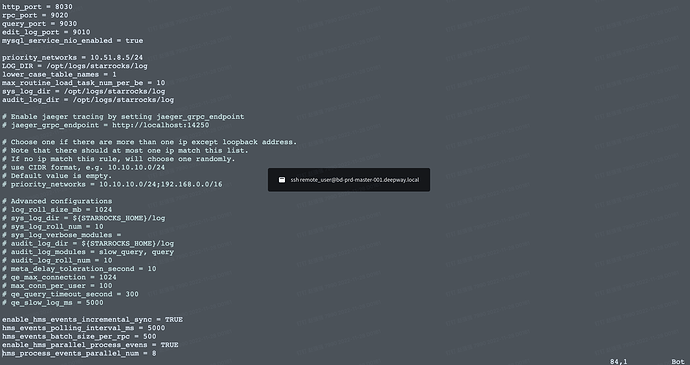Click the edit_log_port = 9010 line
Viewport: 690px width, 365px height.
(x=46, y=32)
